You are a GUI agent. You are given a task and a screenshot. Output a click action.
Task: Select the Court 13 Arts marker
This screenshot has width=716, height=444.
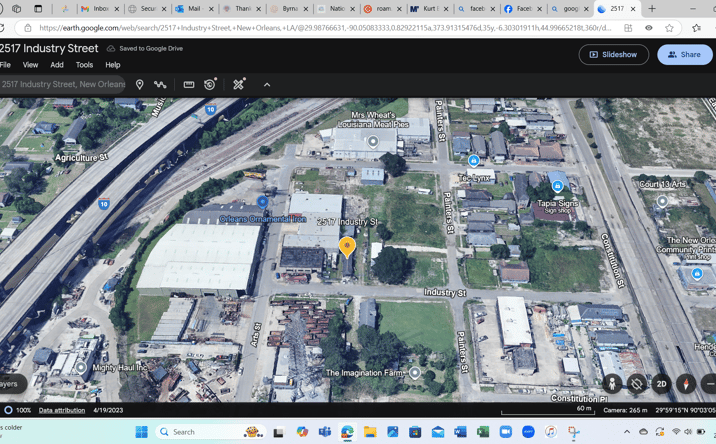(662, 201)
